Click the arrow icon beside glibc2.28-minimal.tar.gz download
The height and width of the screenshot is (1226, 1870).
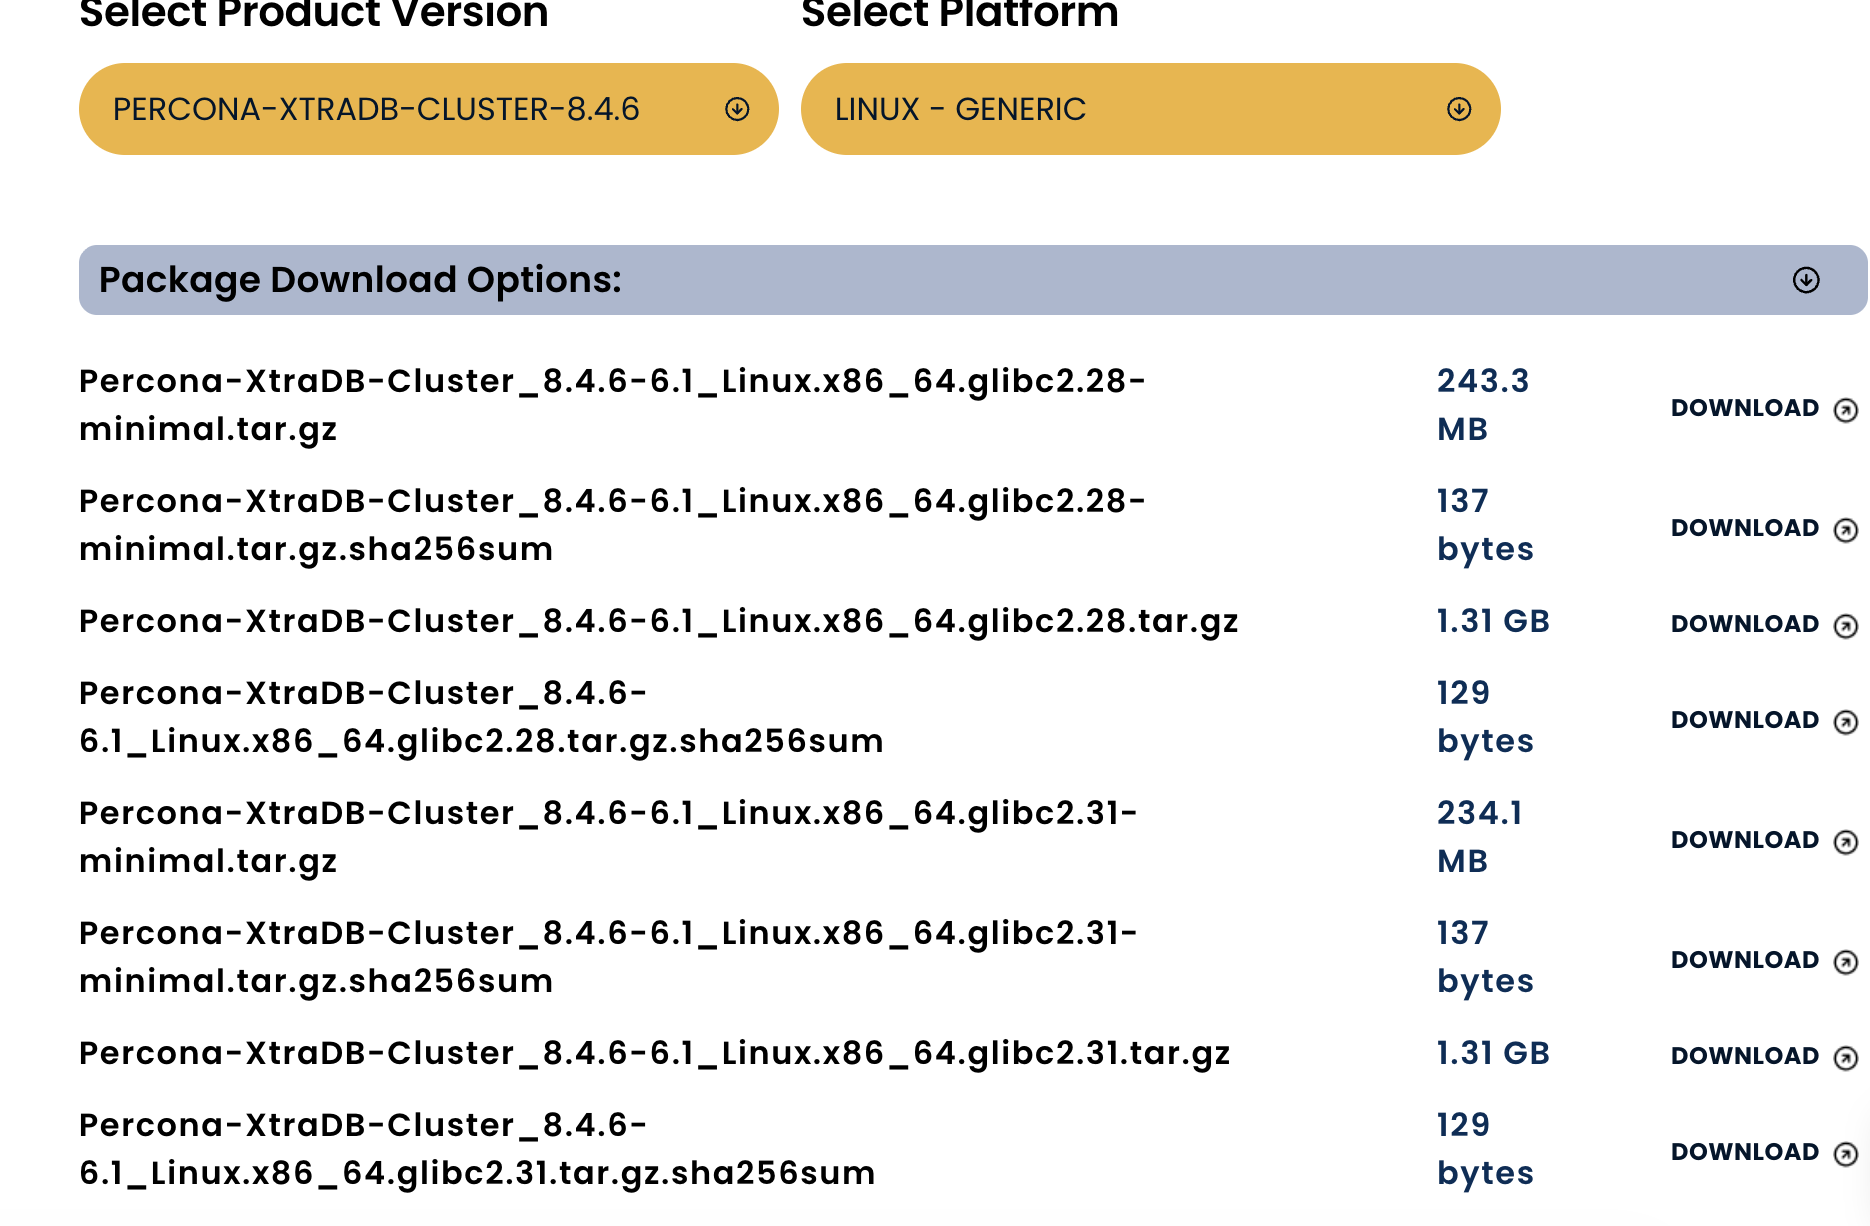(x=1846, y=410)
